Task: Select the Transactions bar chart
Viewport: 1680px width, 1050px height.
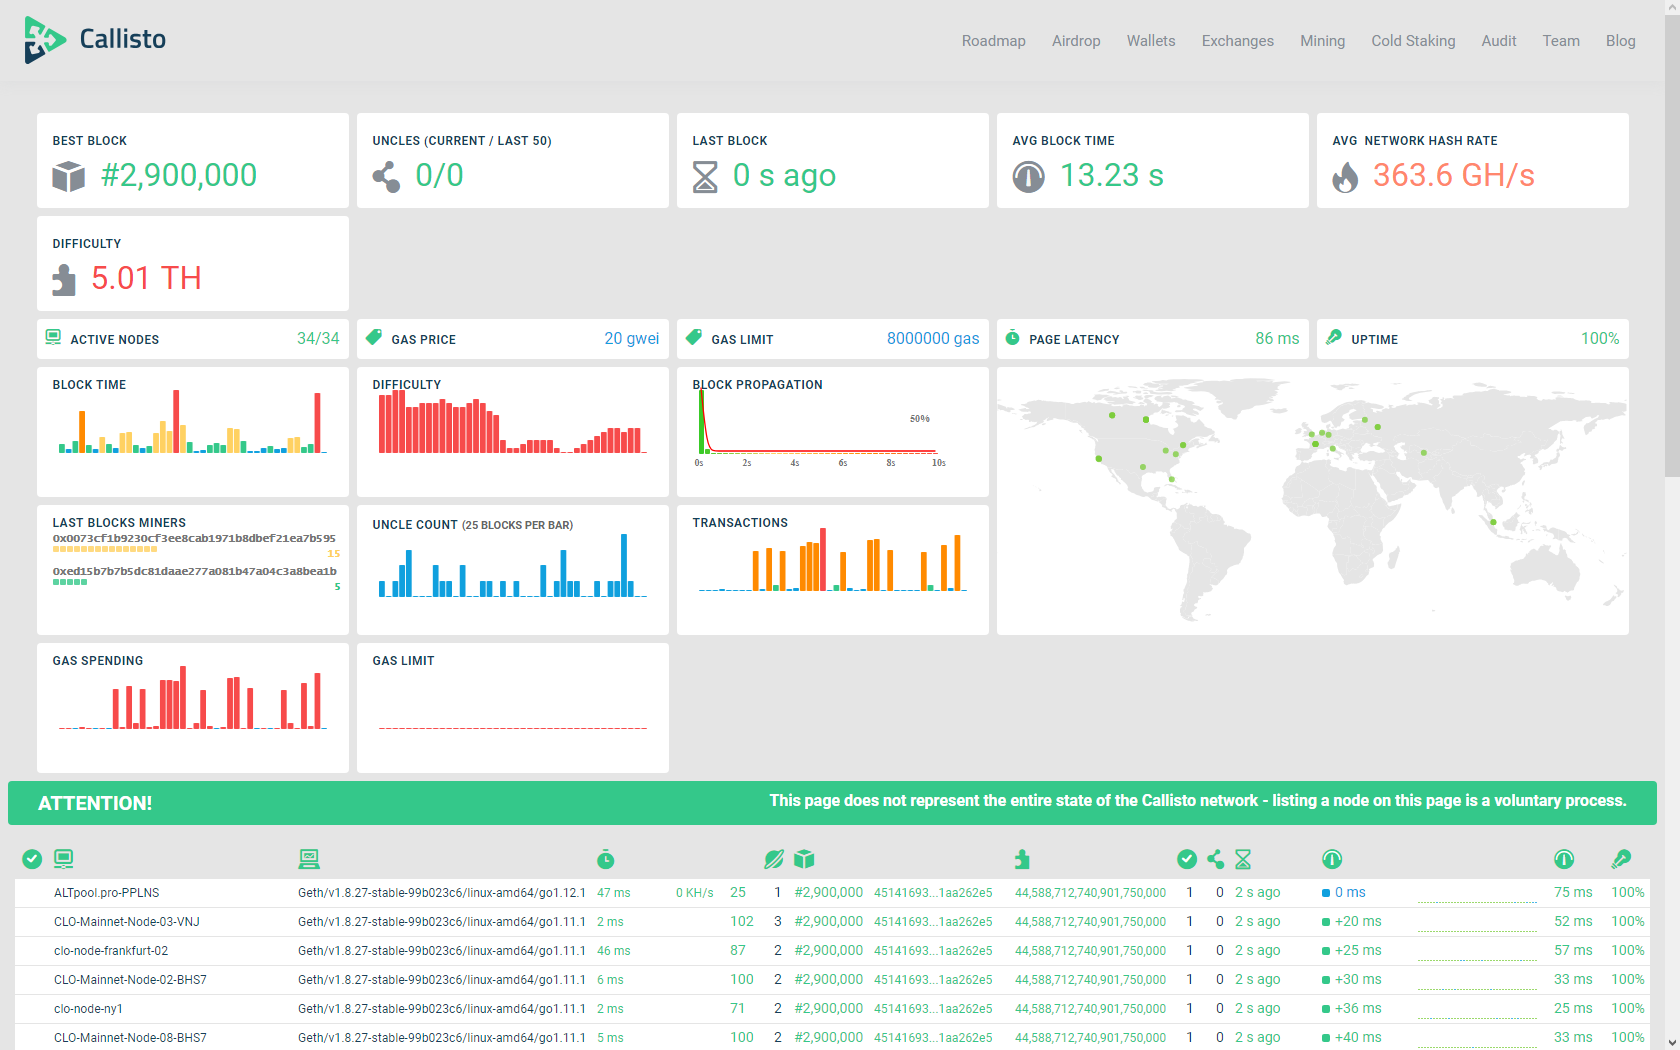Action: pos(832,560)
